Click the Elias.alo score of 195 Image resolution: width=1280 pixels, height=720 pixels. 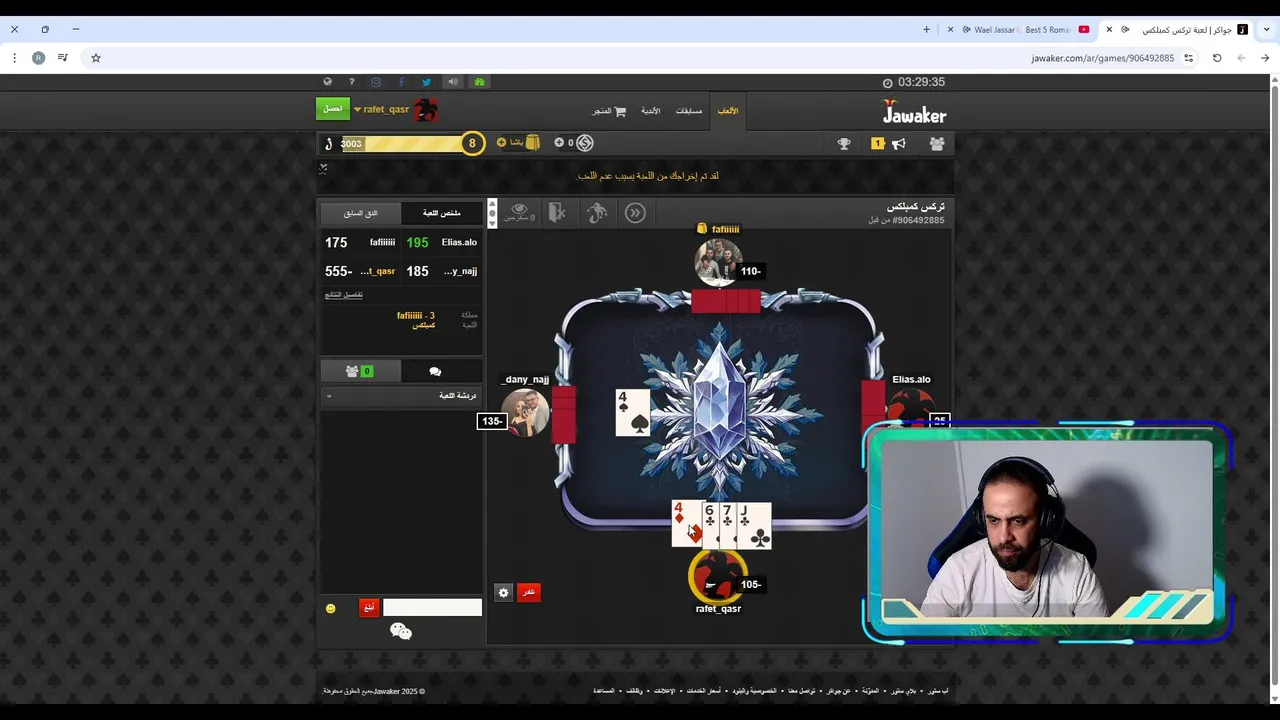pyautogui.click(x=417, y=243)
